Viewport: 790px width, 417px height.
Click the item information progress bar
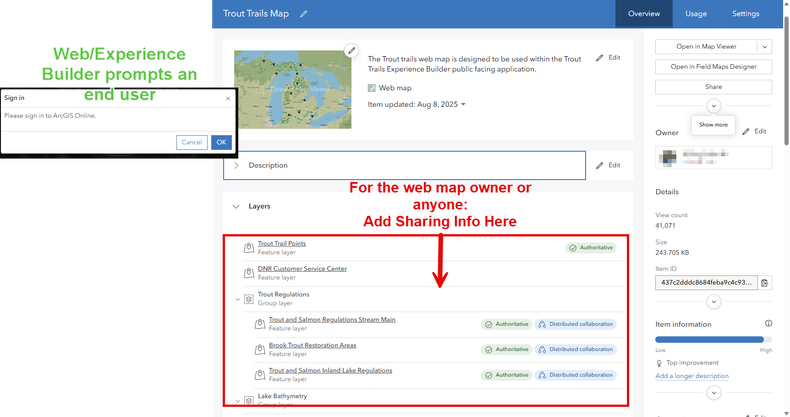click(713, 339)
